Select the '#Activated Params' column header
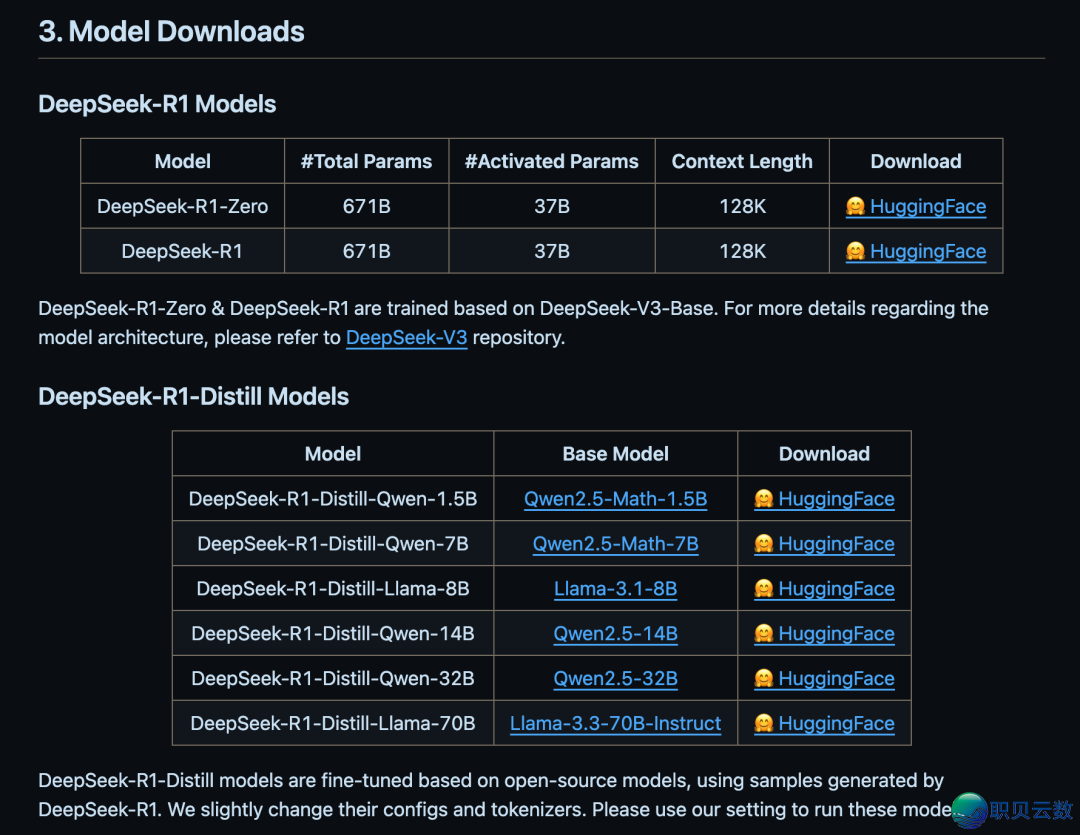Image resolution: width=1080 pixels, height=835 pixels. coord(552,161)
